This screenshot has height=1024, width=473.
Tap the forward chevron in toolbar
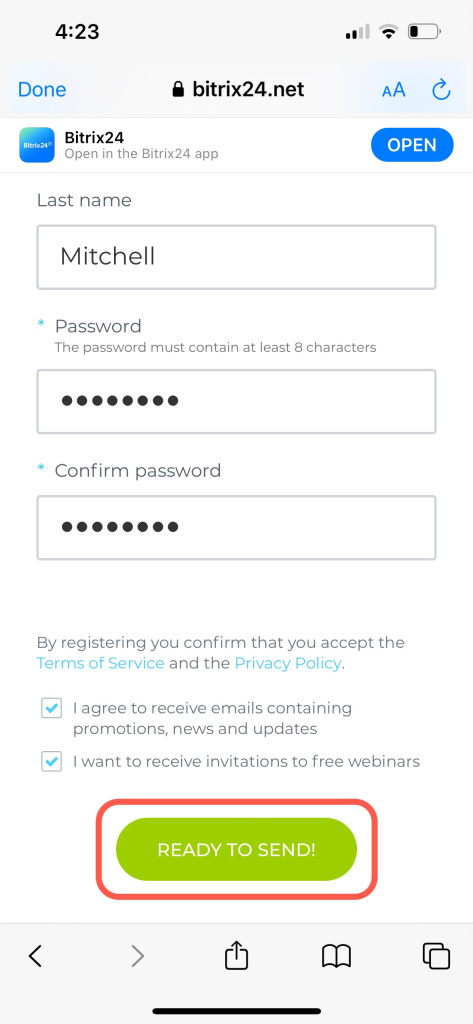point(137,956)
